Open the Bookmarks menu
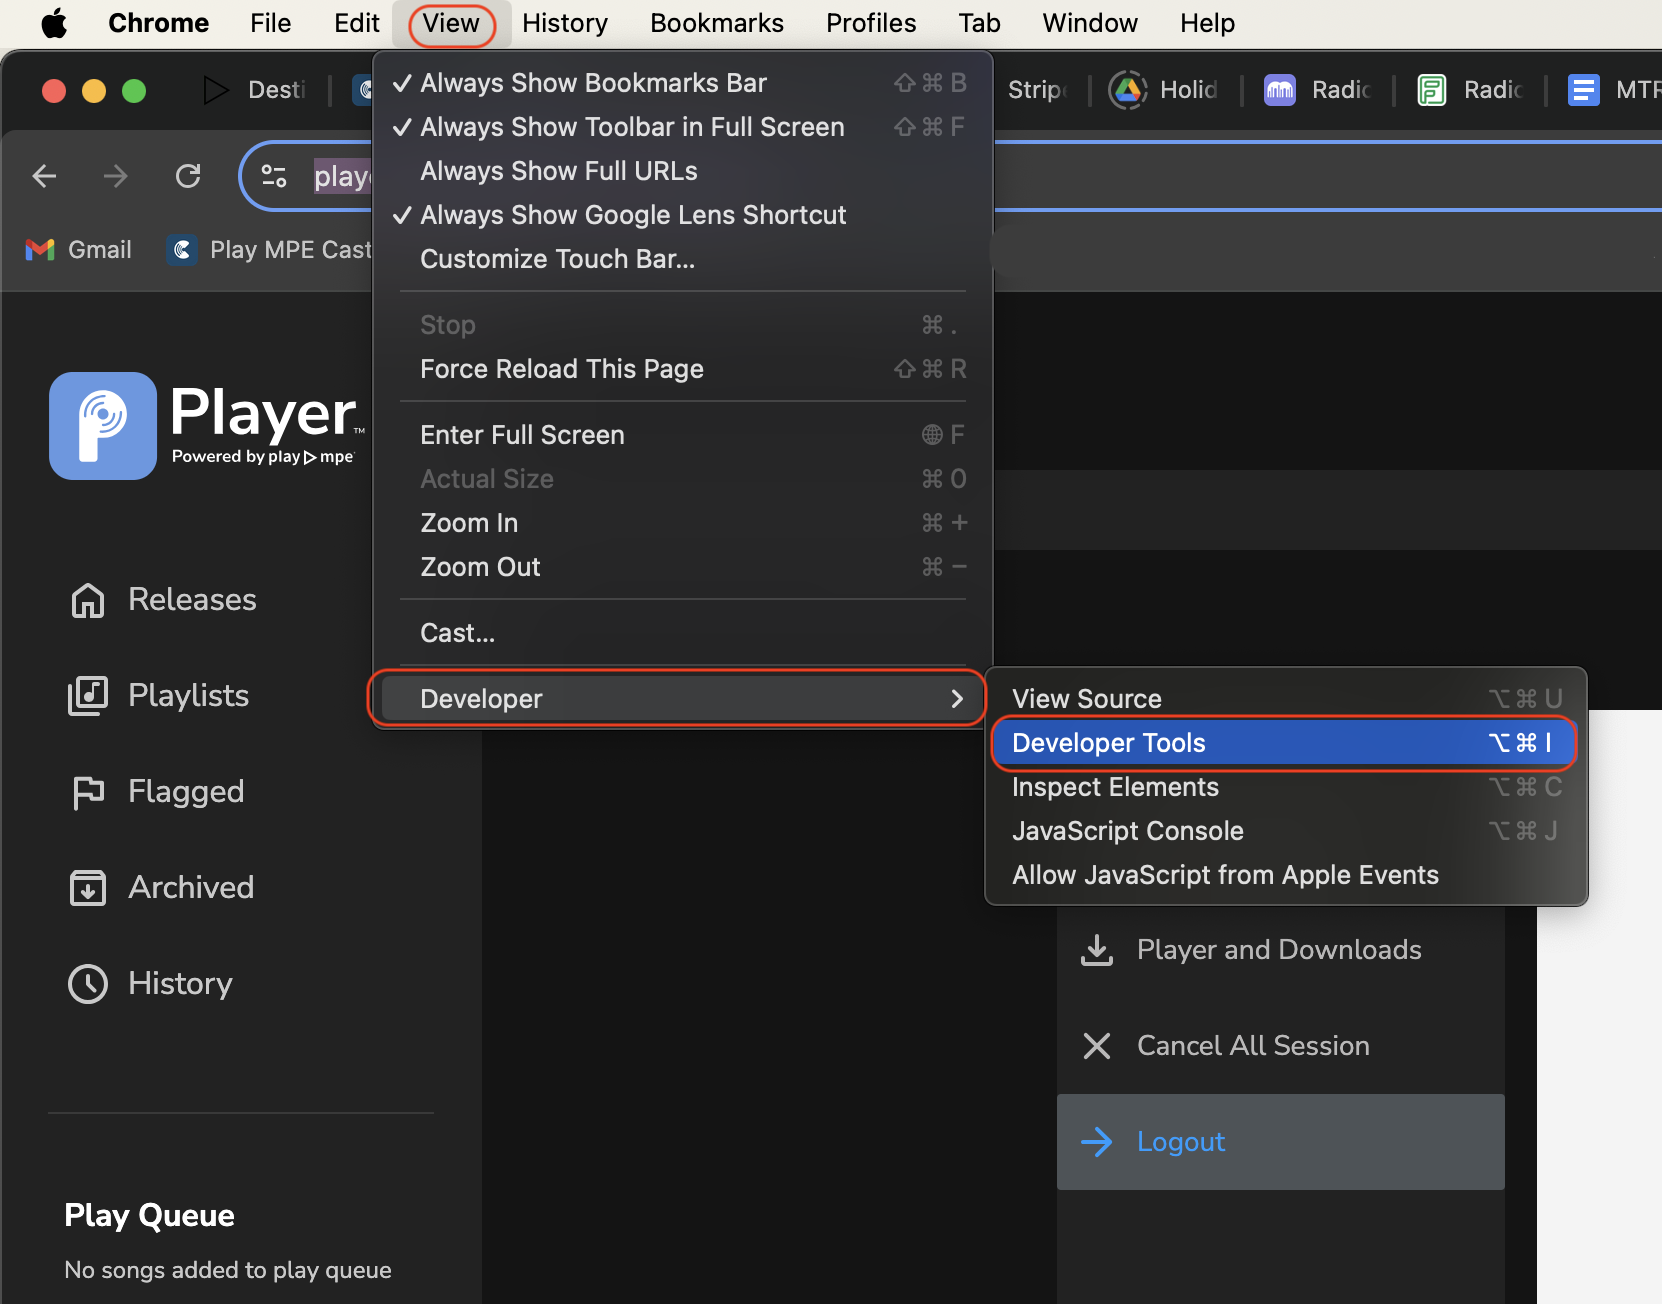The height and width of the screenshot is (1304, 1662). [716, 23]
